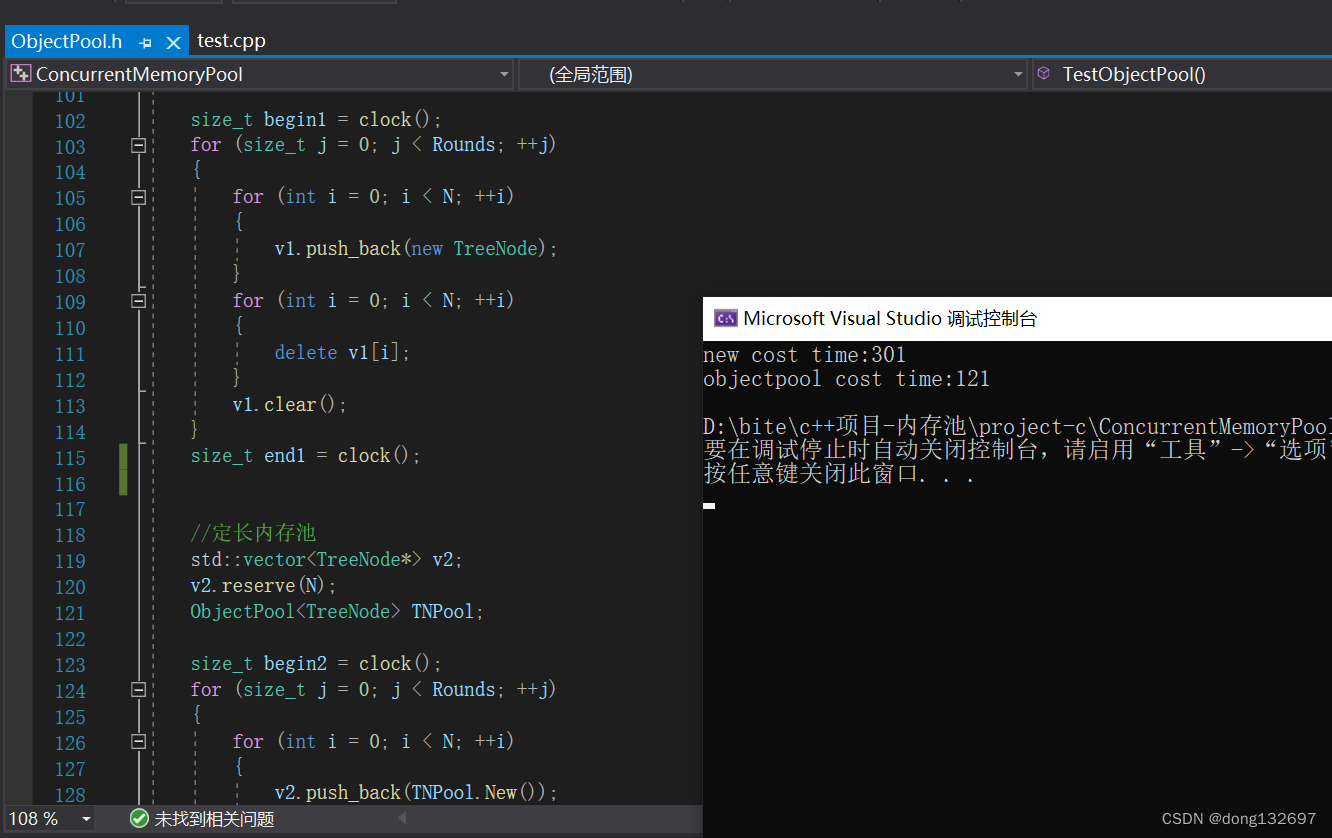Click the //定长内存池 comment line
The height and width of the screenshot is (838, 1332).
tap(253, 534)
